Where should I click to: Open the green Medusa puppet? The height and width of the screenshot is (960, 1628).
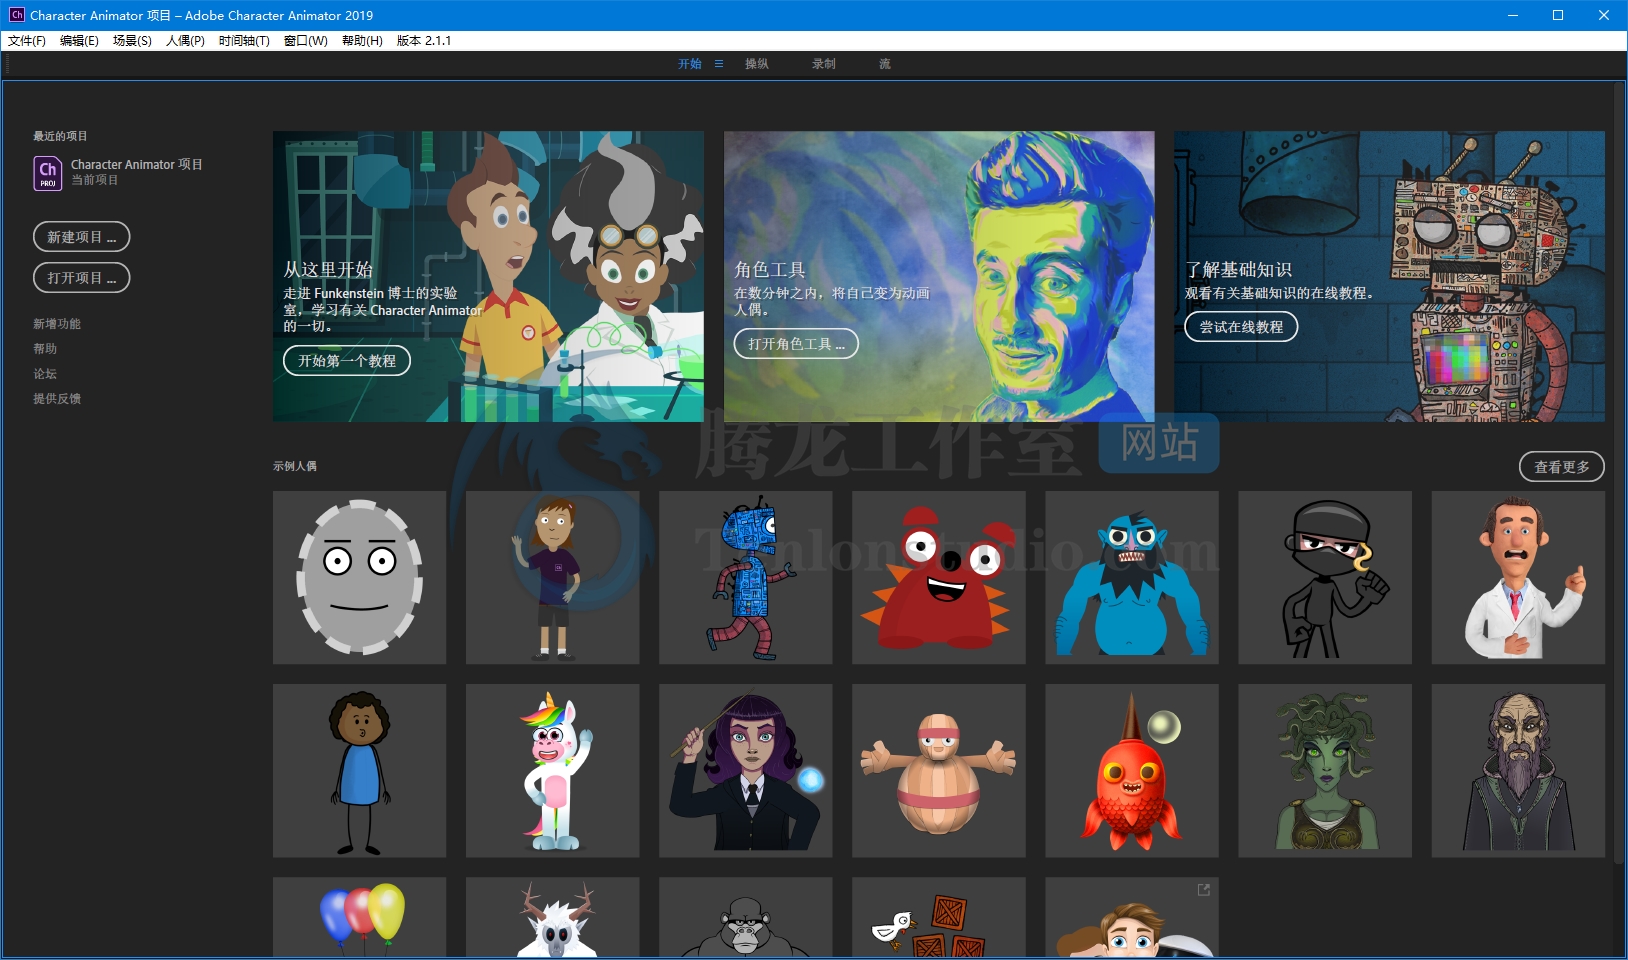pos(1325,771)
